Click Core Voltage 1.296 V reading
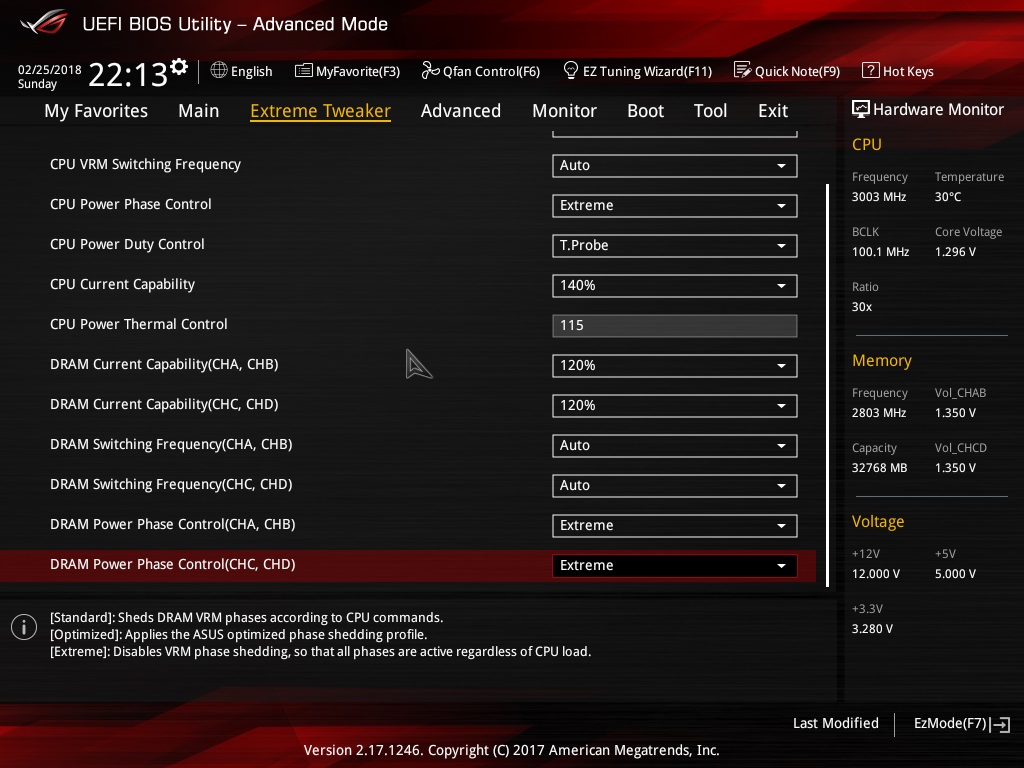The image size is (1024, 768). point(955,252)
